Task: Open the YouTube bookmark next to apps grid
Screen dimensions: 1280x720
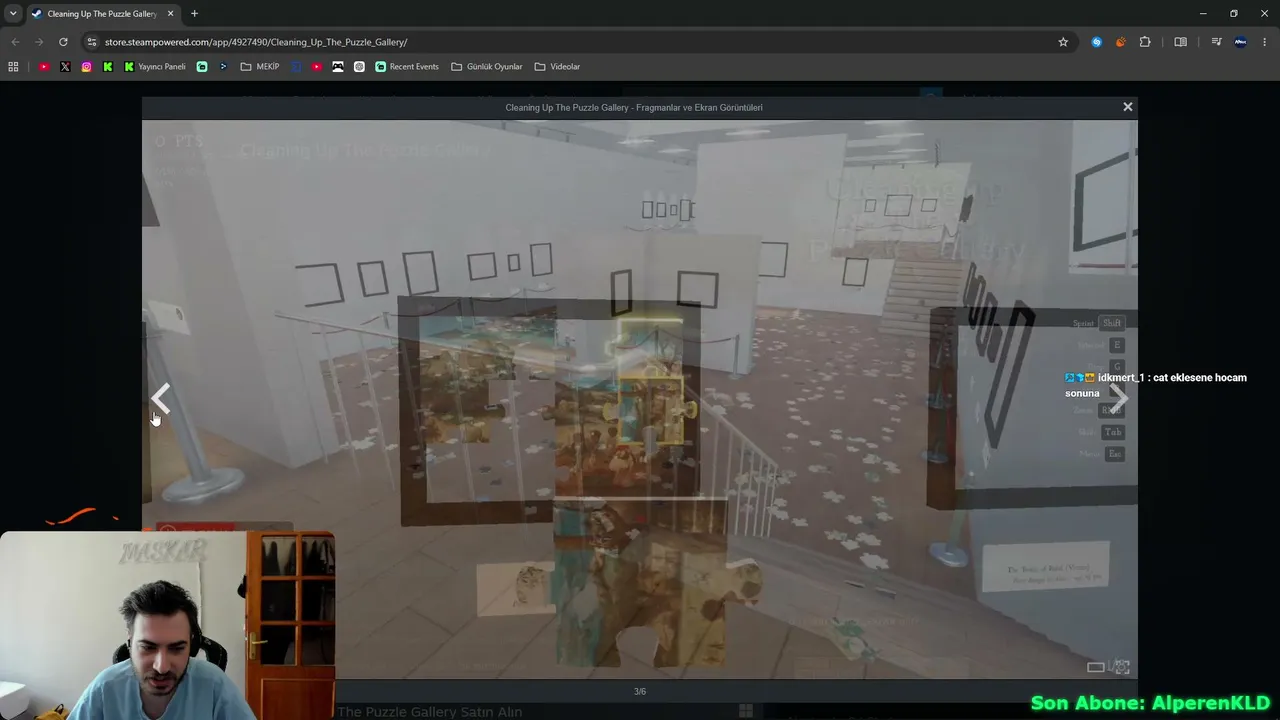Action: [x=44, y=67]
